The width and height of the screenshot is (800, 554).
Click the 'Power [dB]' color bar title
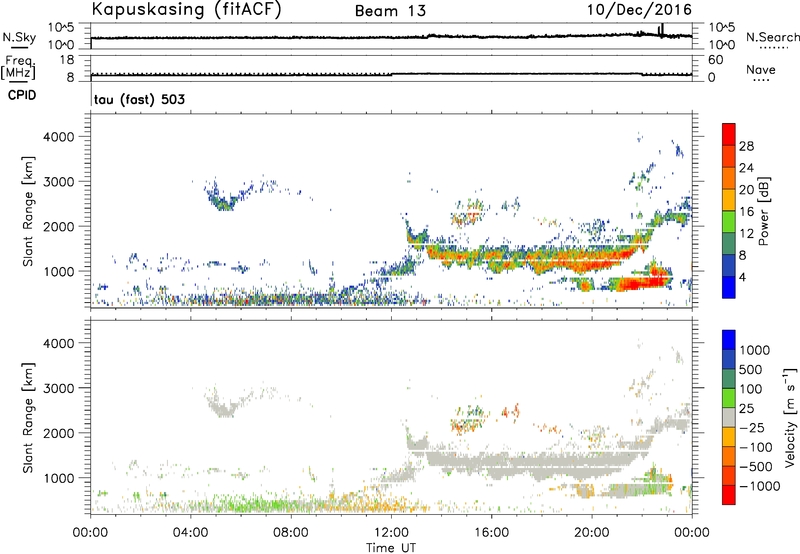[763, 211]
